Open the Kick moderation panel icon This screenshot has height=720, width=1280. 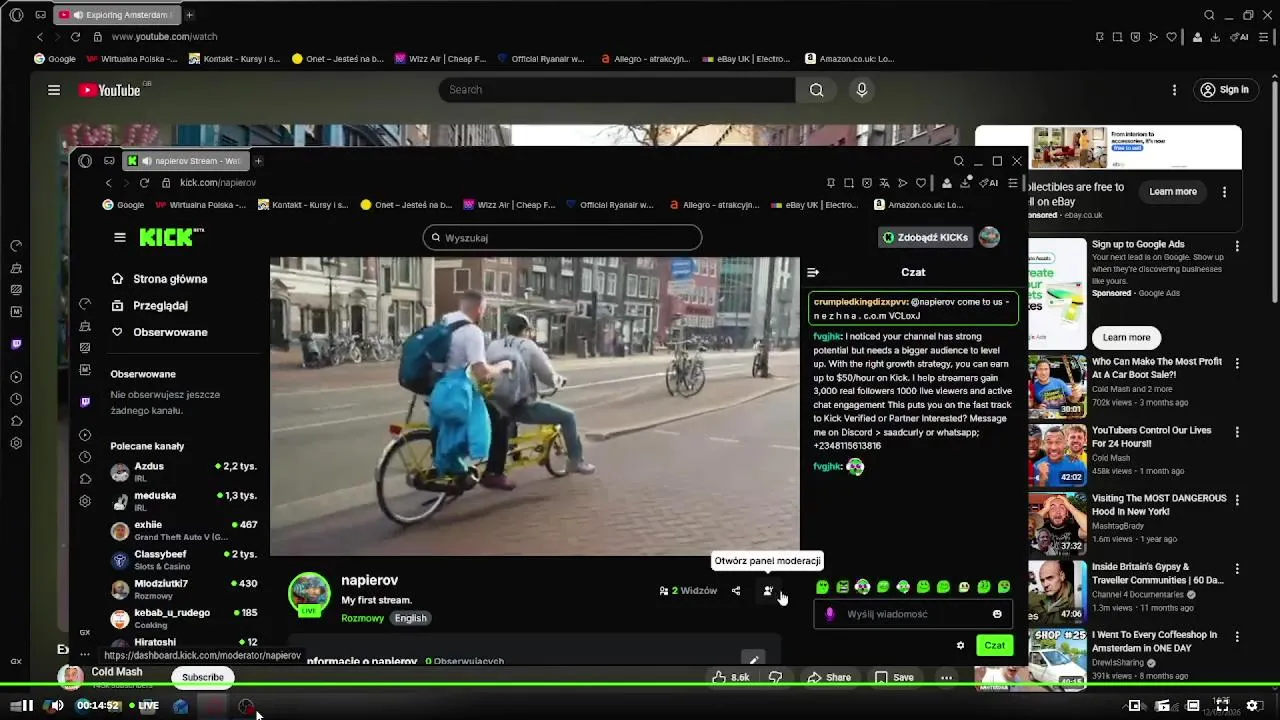tap(768, 591)
